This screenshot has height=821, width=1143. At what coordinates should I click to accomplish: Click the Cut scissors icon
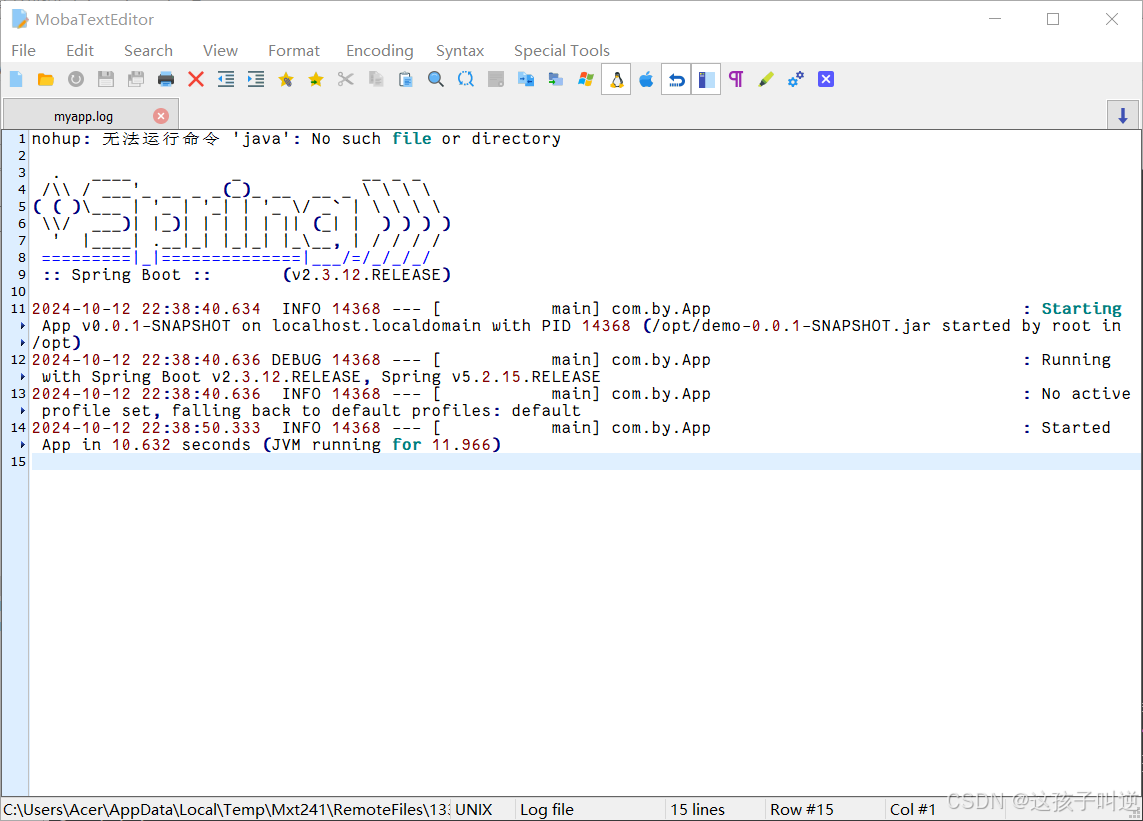point(346,79)
